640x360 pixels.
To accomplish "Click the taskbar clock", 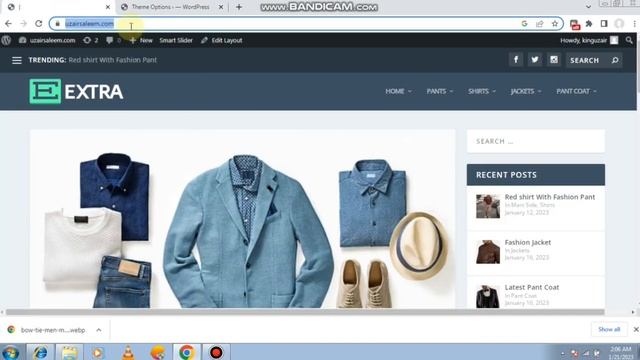I will (621, 352).
